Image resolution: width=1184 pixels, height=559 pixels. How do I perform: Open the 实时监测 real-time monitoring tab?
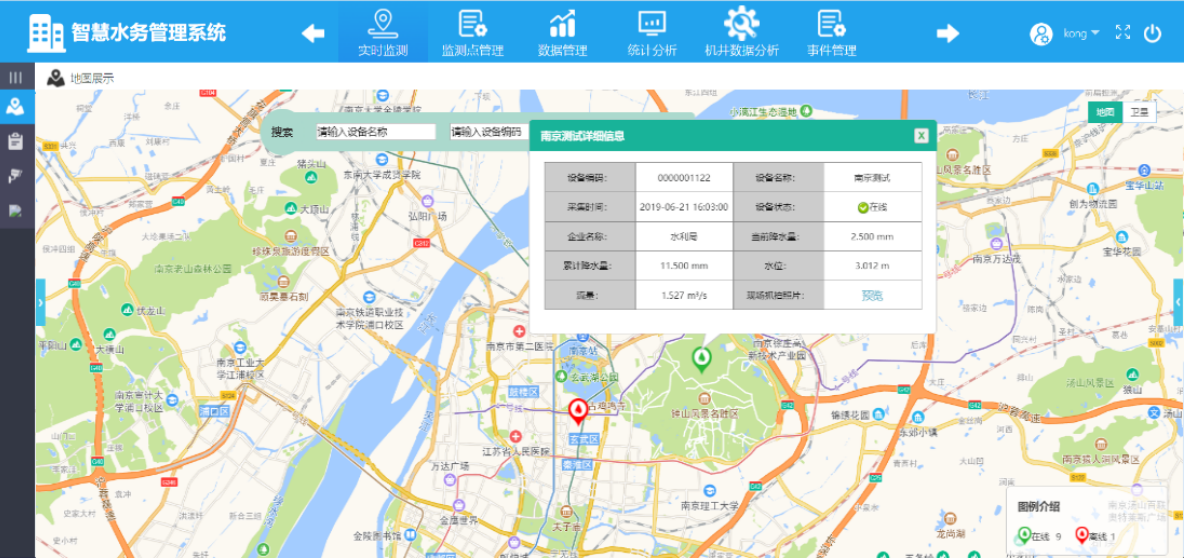pyautogui.click(x=382, y=32)
